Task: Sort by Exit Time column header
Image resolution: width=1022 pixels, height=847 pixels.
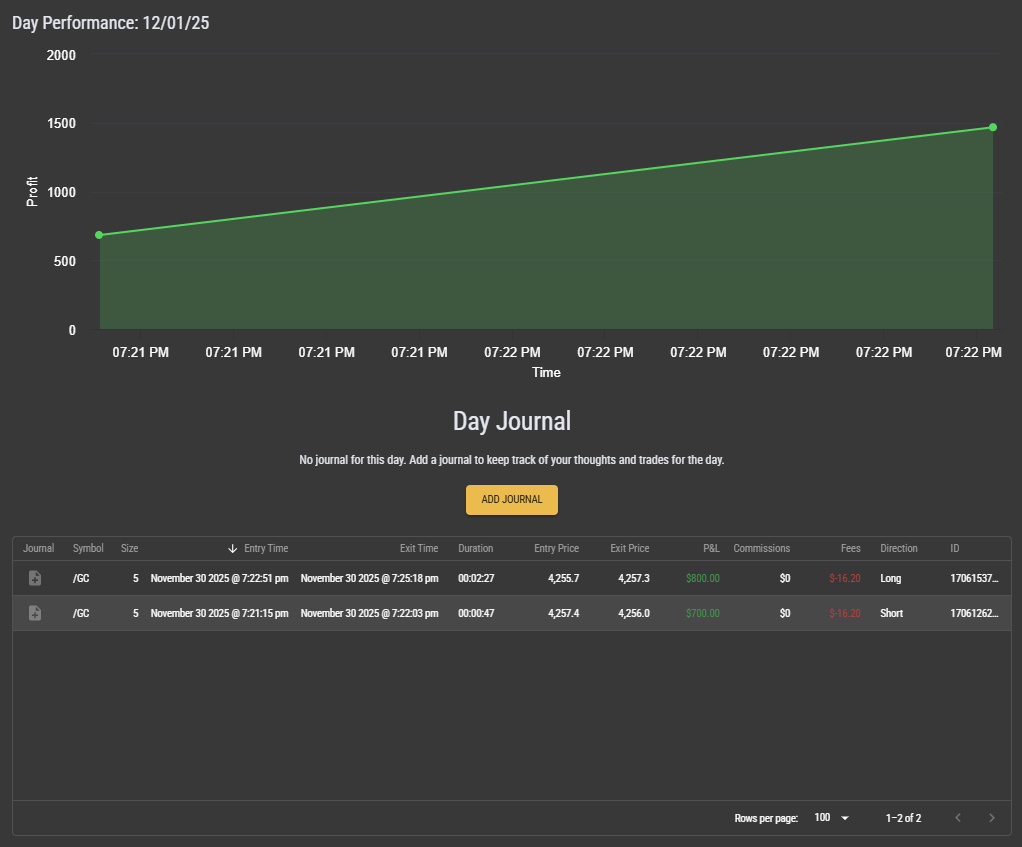Action: tap(419, 548)
